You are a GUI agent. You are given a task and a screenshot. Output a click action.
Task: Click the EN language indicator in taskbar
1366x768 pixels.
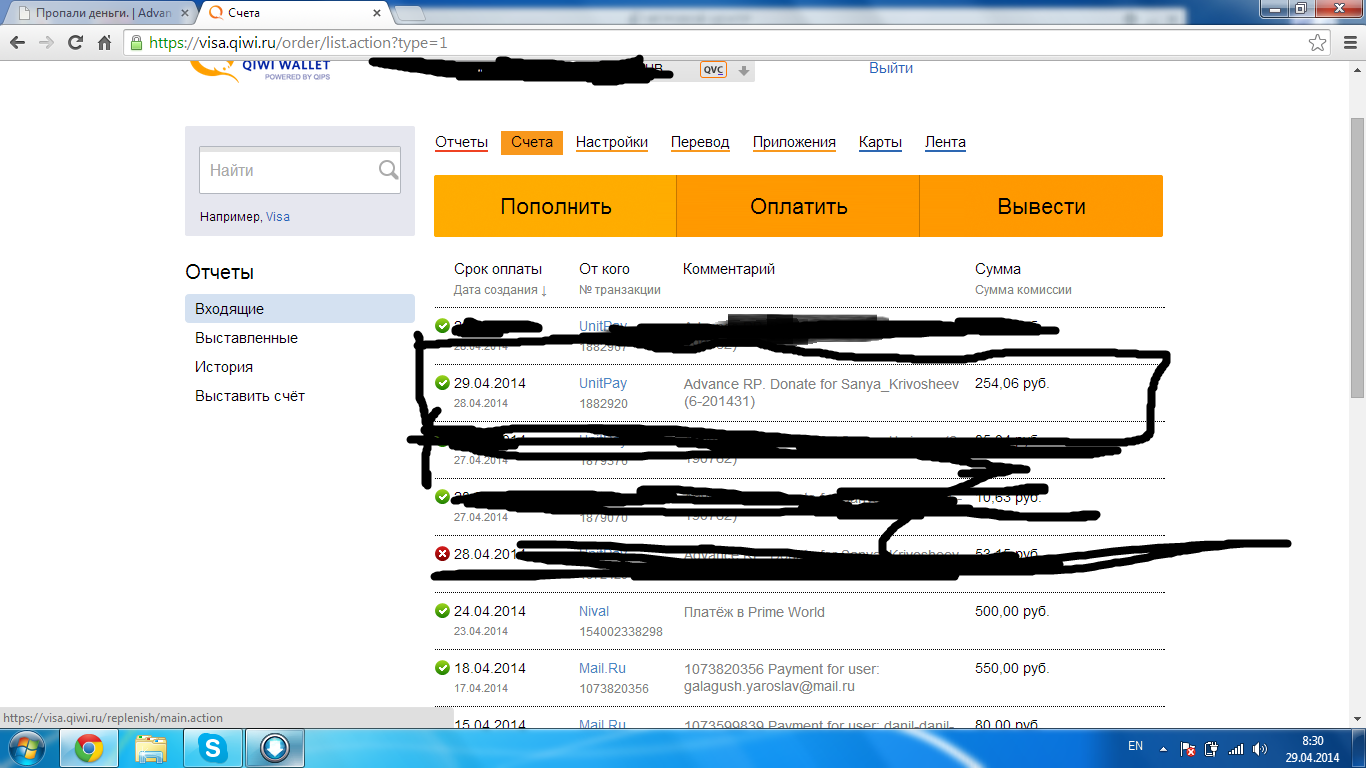1135,746
